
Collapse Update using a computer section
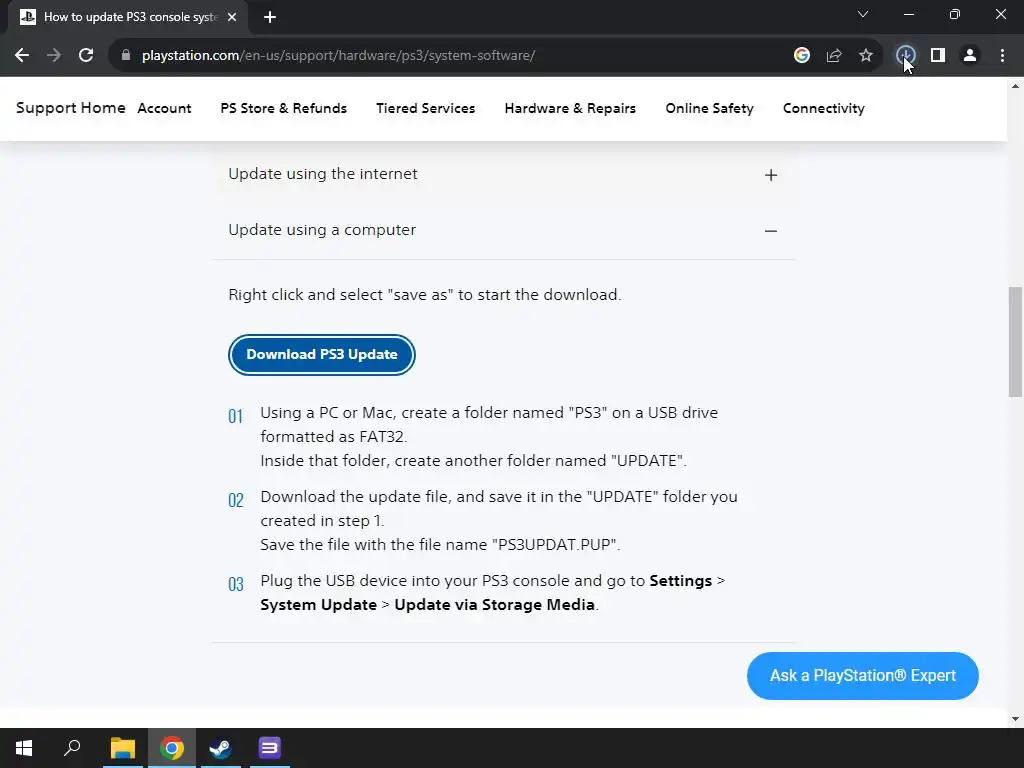pyautogui.click(x=504, y=231)
